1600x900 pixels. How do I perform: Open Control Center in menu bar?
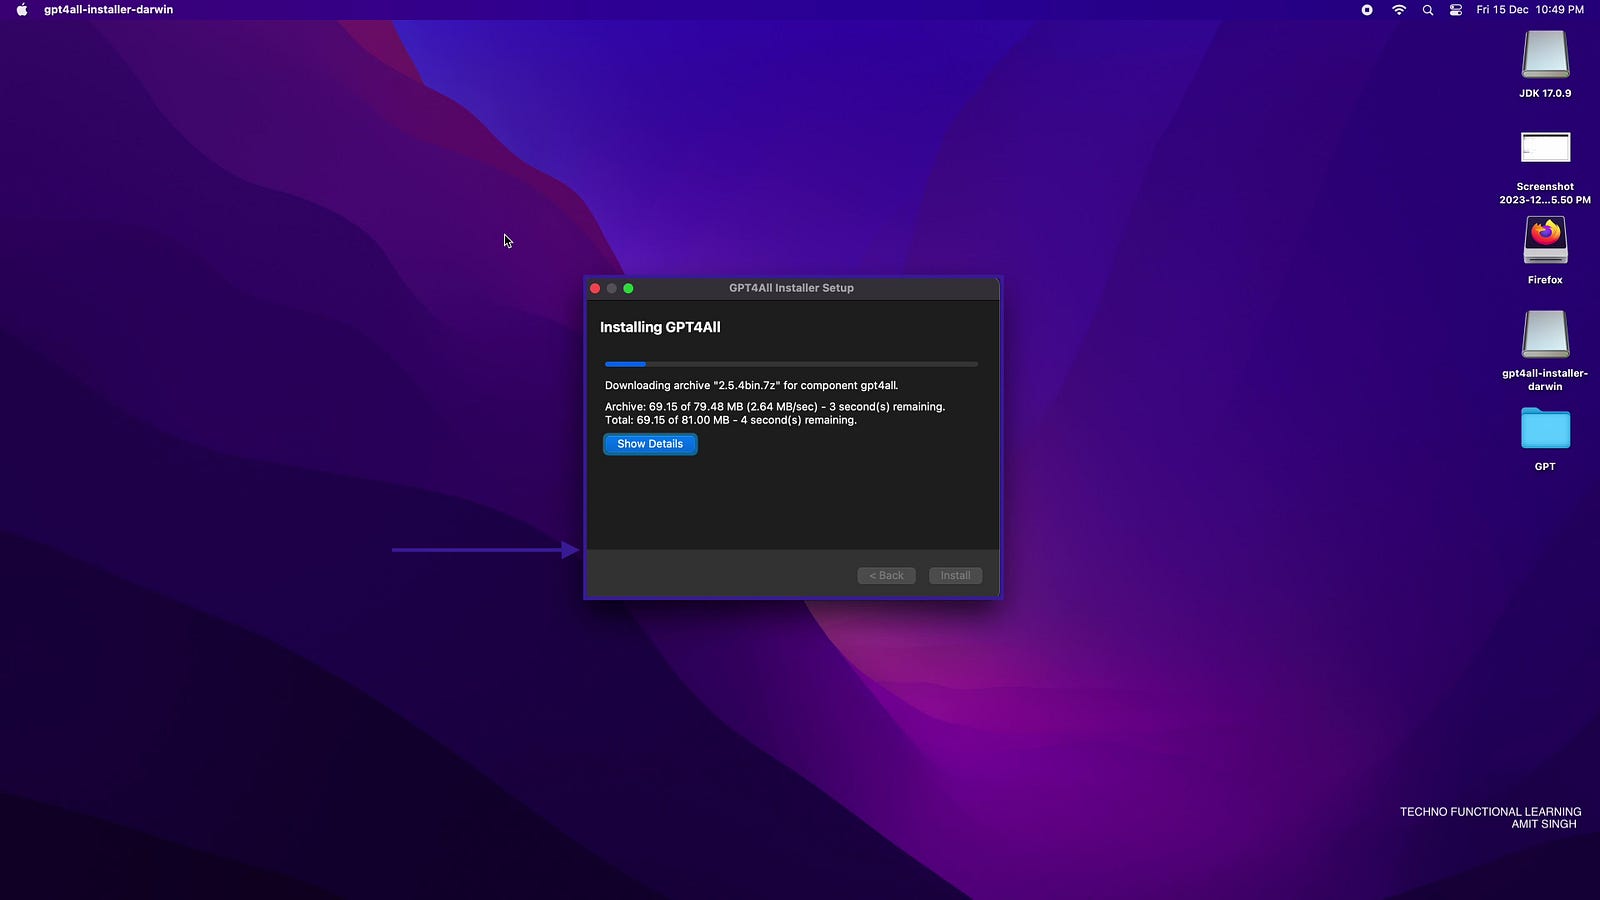click(1456, 10)
